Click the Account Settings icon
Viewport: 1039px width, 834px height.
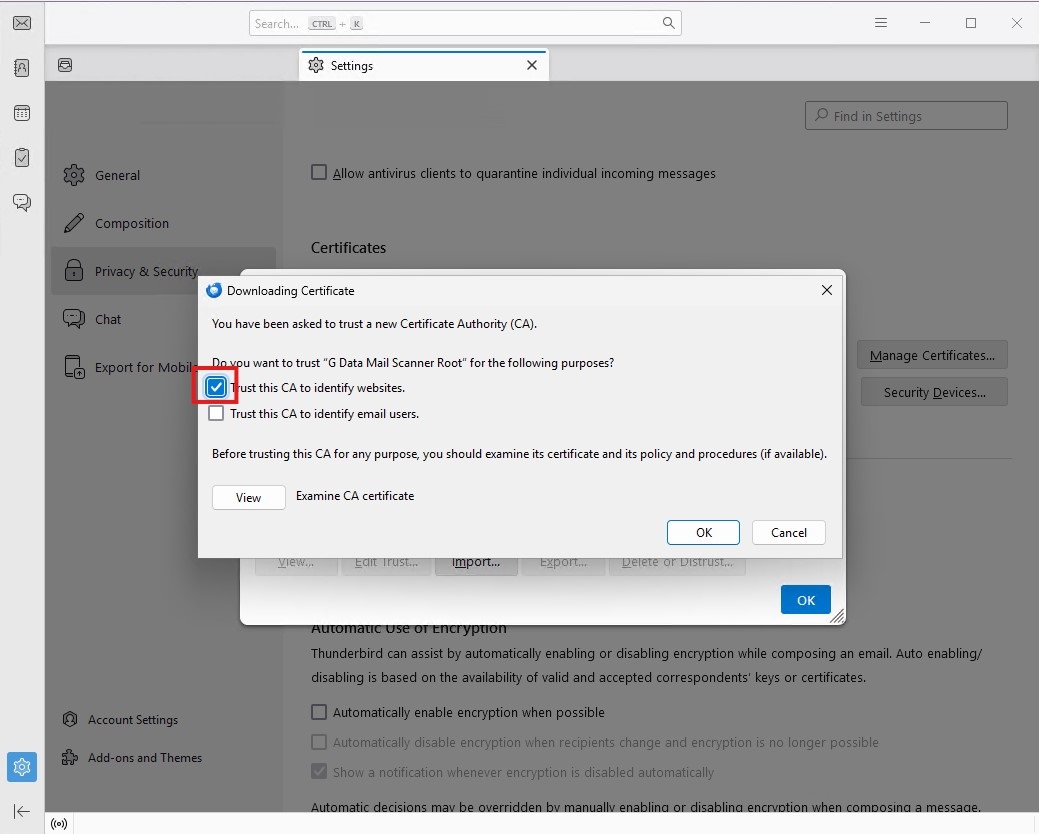coord(70,719)
